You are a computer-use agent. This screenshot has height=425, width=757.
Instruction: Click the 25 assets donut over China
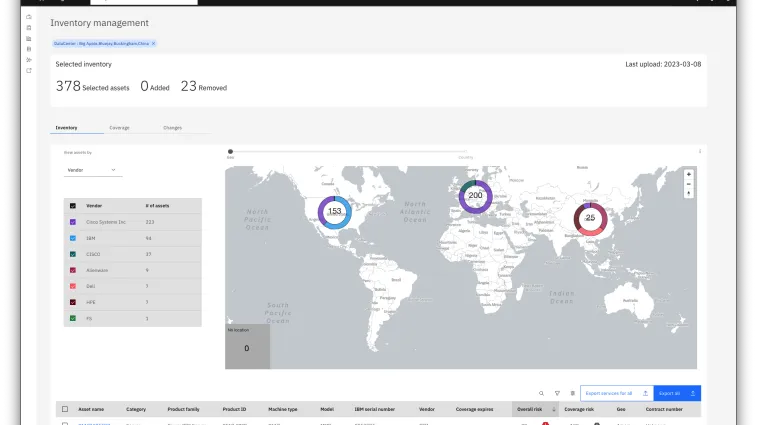click(x=590, y=218)
